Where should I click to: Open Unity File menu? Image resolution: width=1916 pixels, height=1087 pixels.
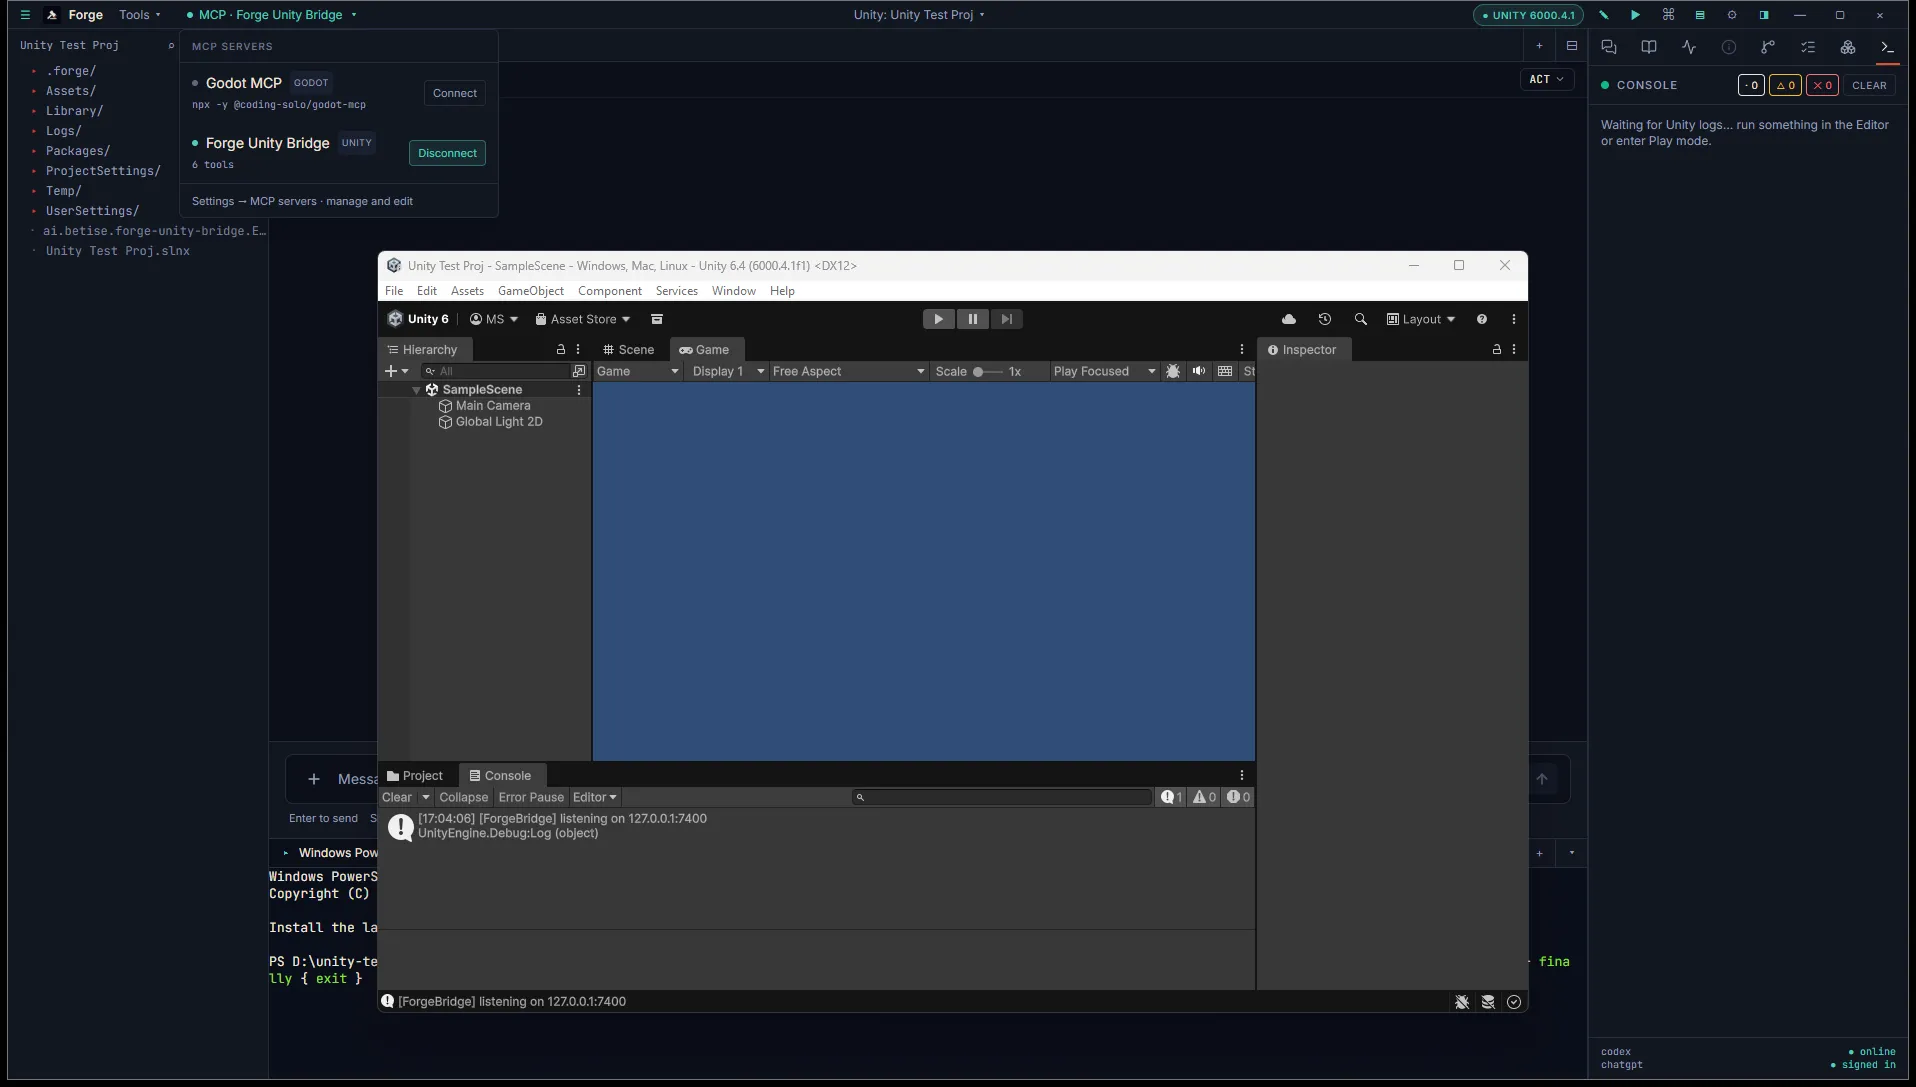pos(394,291)
